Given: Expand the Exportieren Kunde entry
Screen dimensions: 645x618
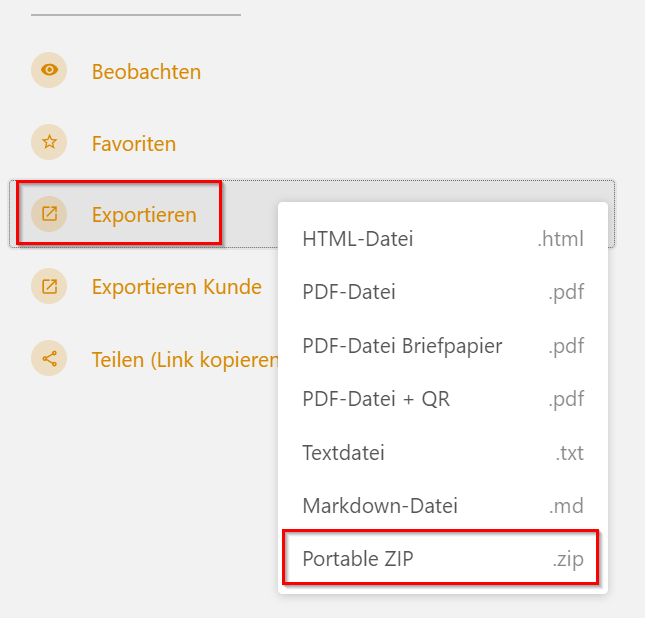Looking at the screenshot, I should pos(176,286).
